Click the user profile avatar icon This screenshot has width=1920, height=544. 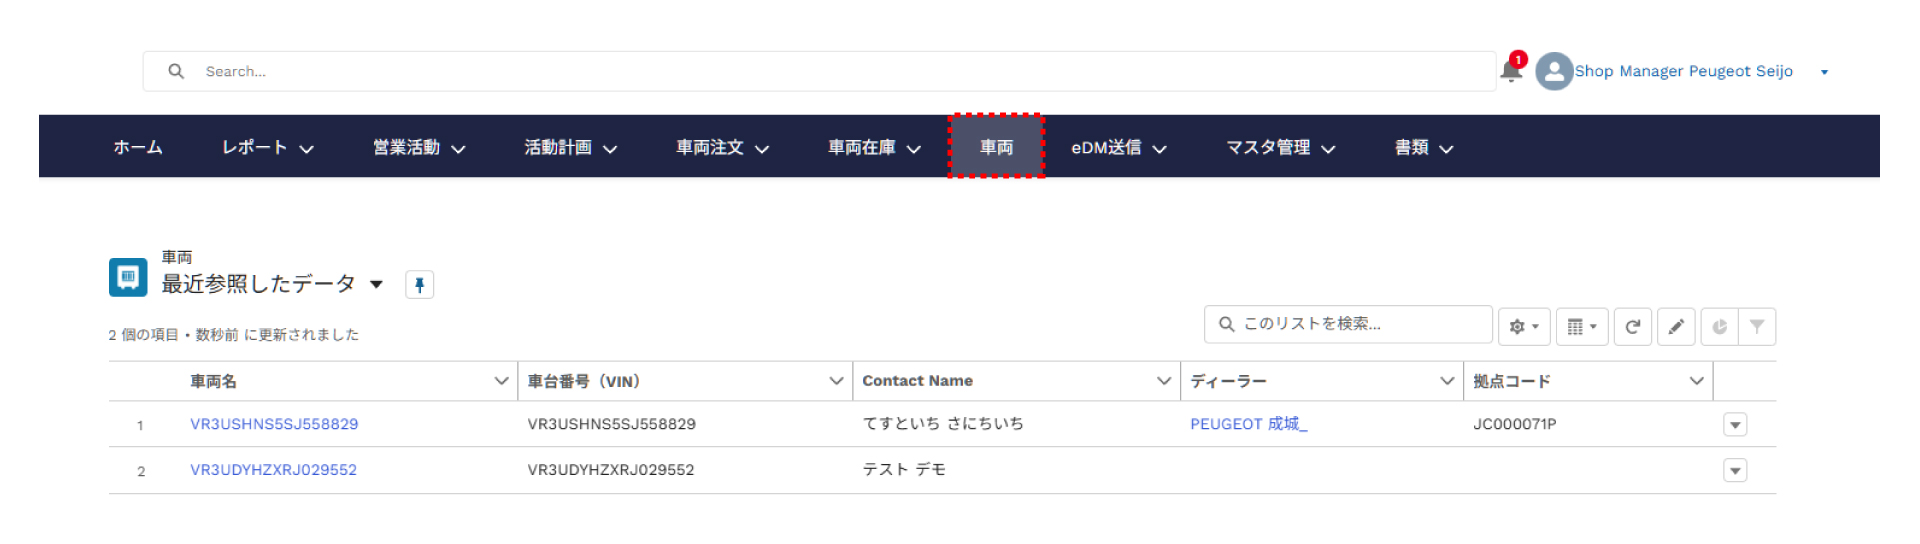(x=1554, y=72)
